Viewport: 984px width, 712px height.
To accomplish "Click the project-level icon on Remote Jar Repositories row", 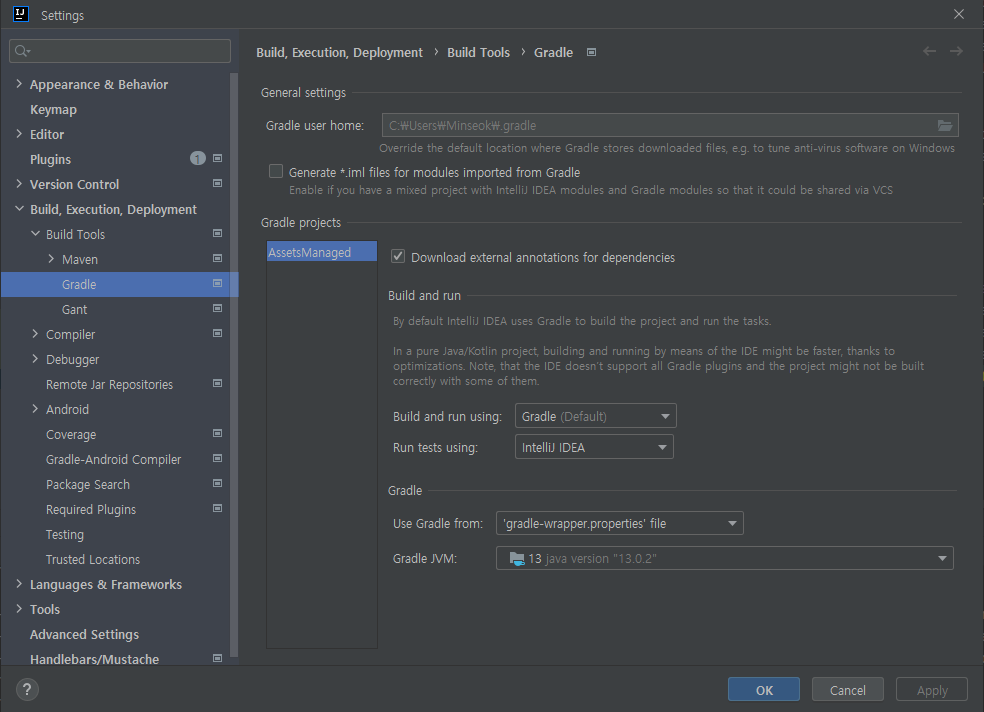I will click(218, 383).
